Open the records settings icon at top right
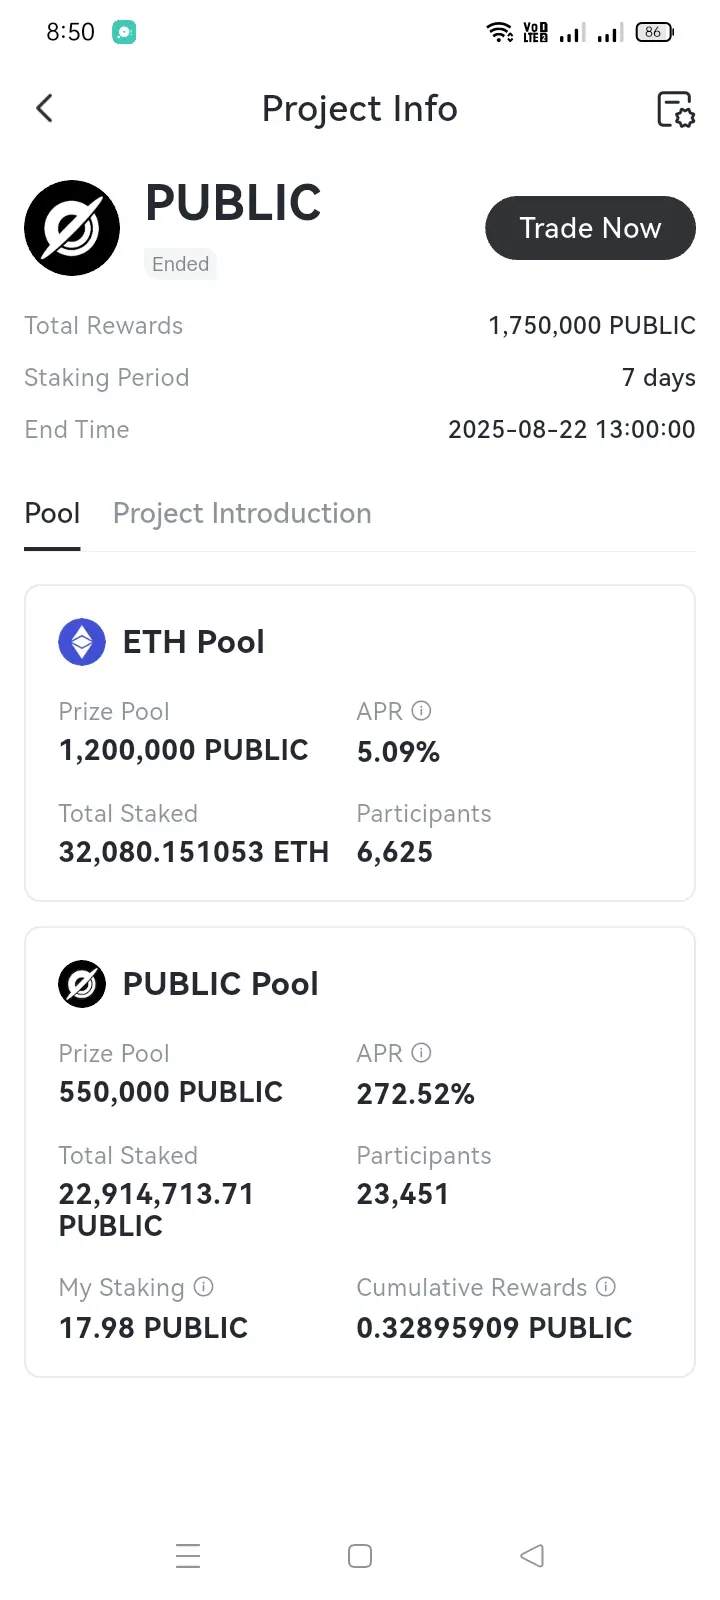This screenshot has width=720, height=1600. pyautogui.click(x=675, y=109)
